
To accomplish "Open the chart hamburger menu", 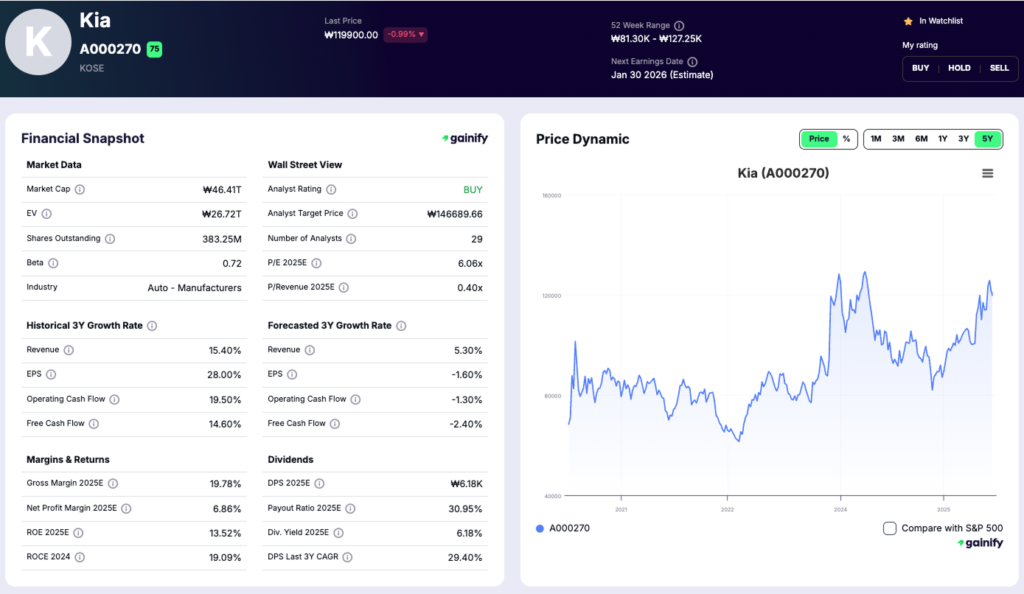I will (x=987, y=173).
